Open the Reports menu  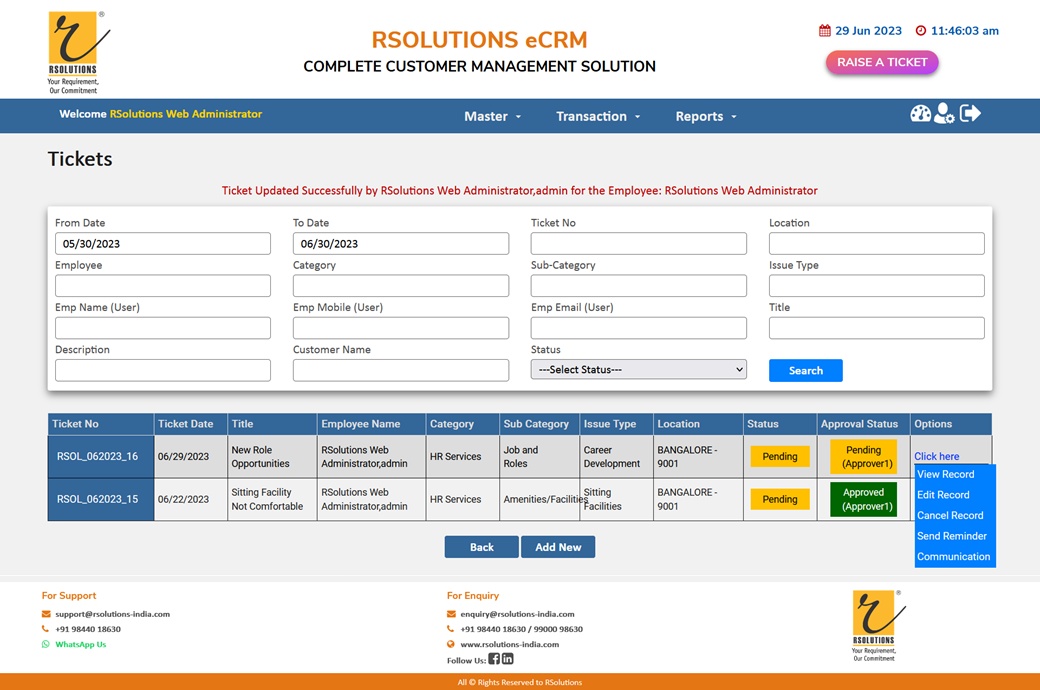(x=705, y=117)
